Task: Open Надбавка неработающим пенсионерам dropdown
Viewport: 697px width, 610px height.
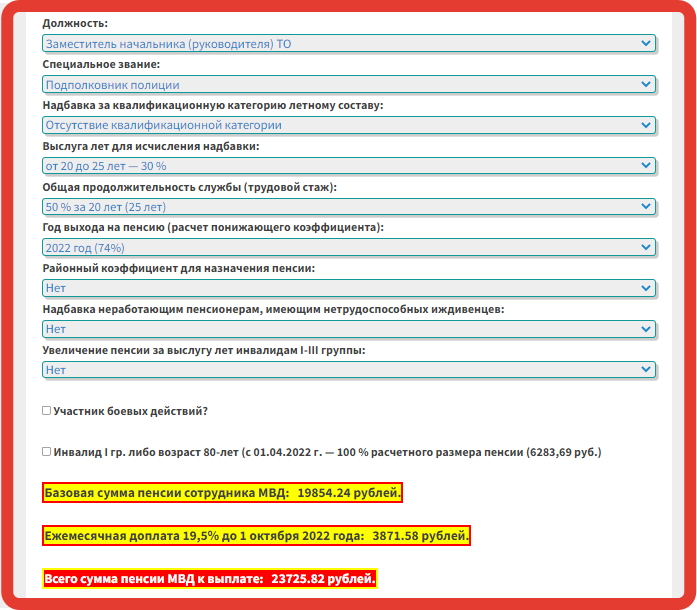Action: [x=349, y=329]
